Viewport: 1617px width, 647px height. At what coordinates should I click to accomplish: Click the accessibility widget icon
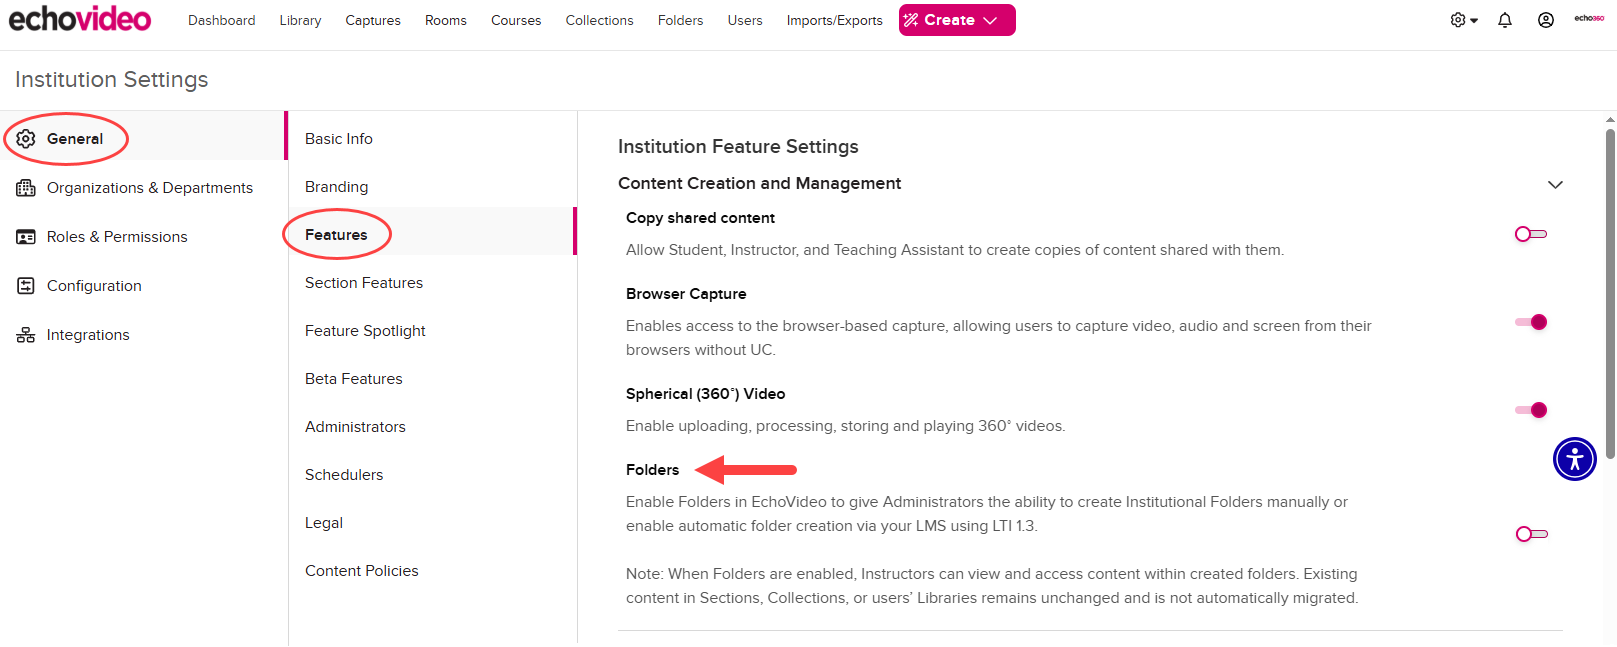click(x=1574, y=459)
